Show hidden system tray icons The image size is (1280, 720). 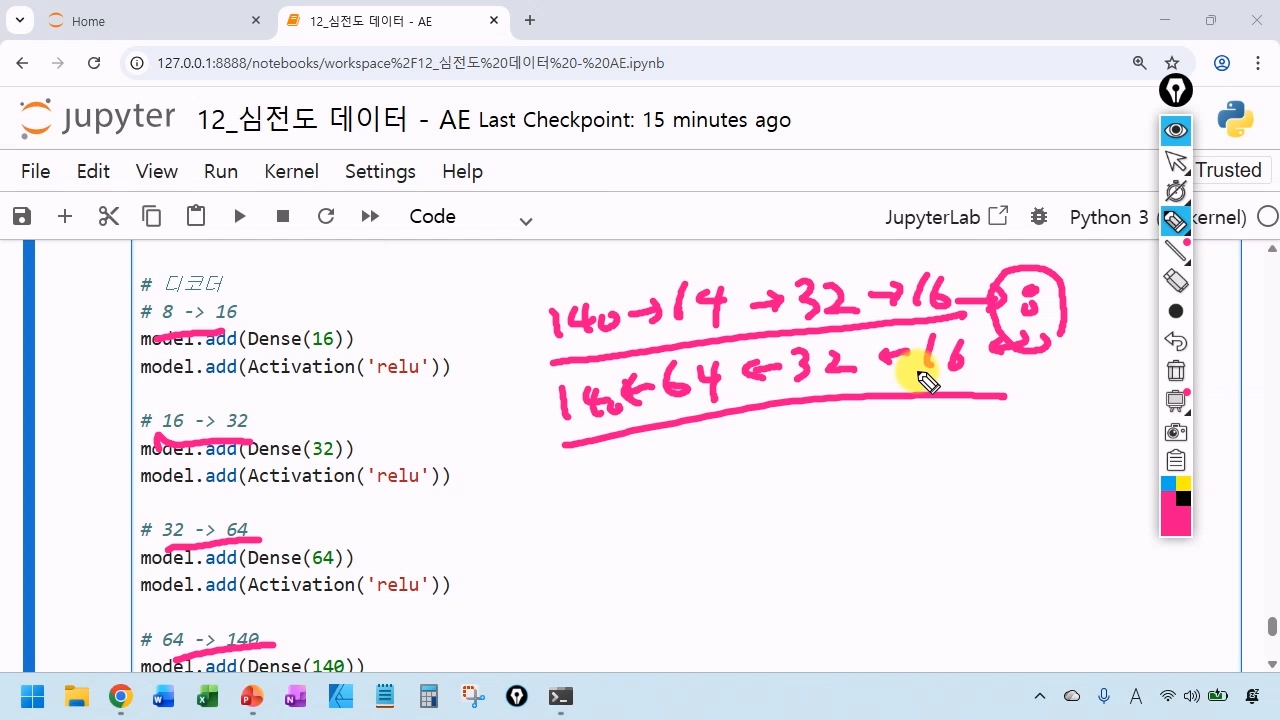point(1040,696)
